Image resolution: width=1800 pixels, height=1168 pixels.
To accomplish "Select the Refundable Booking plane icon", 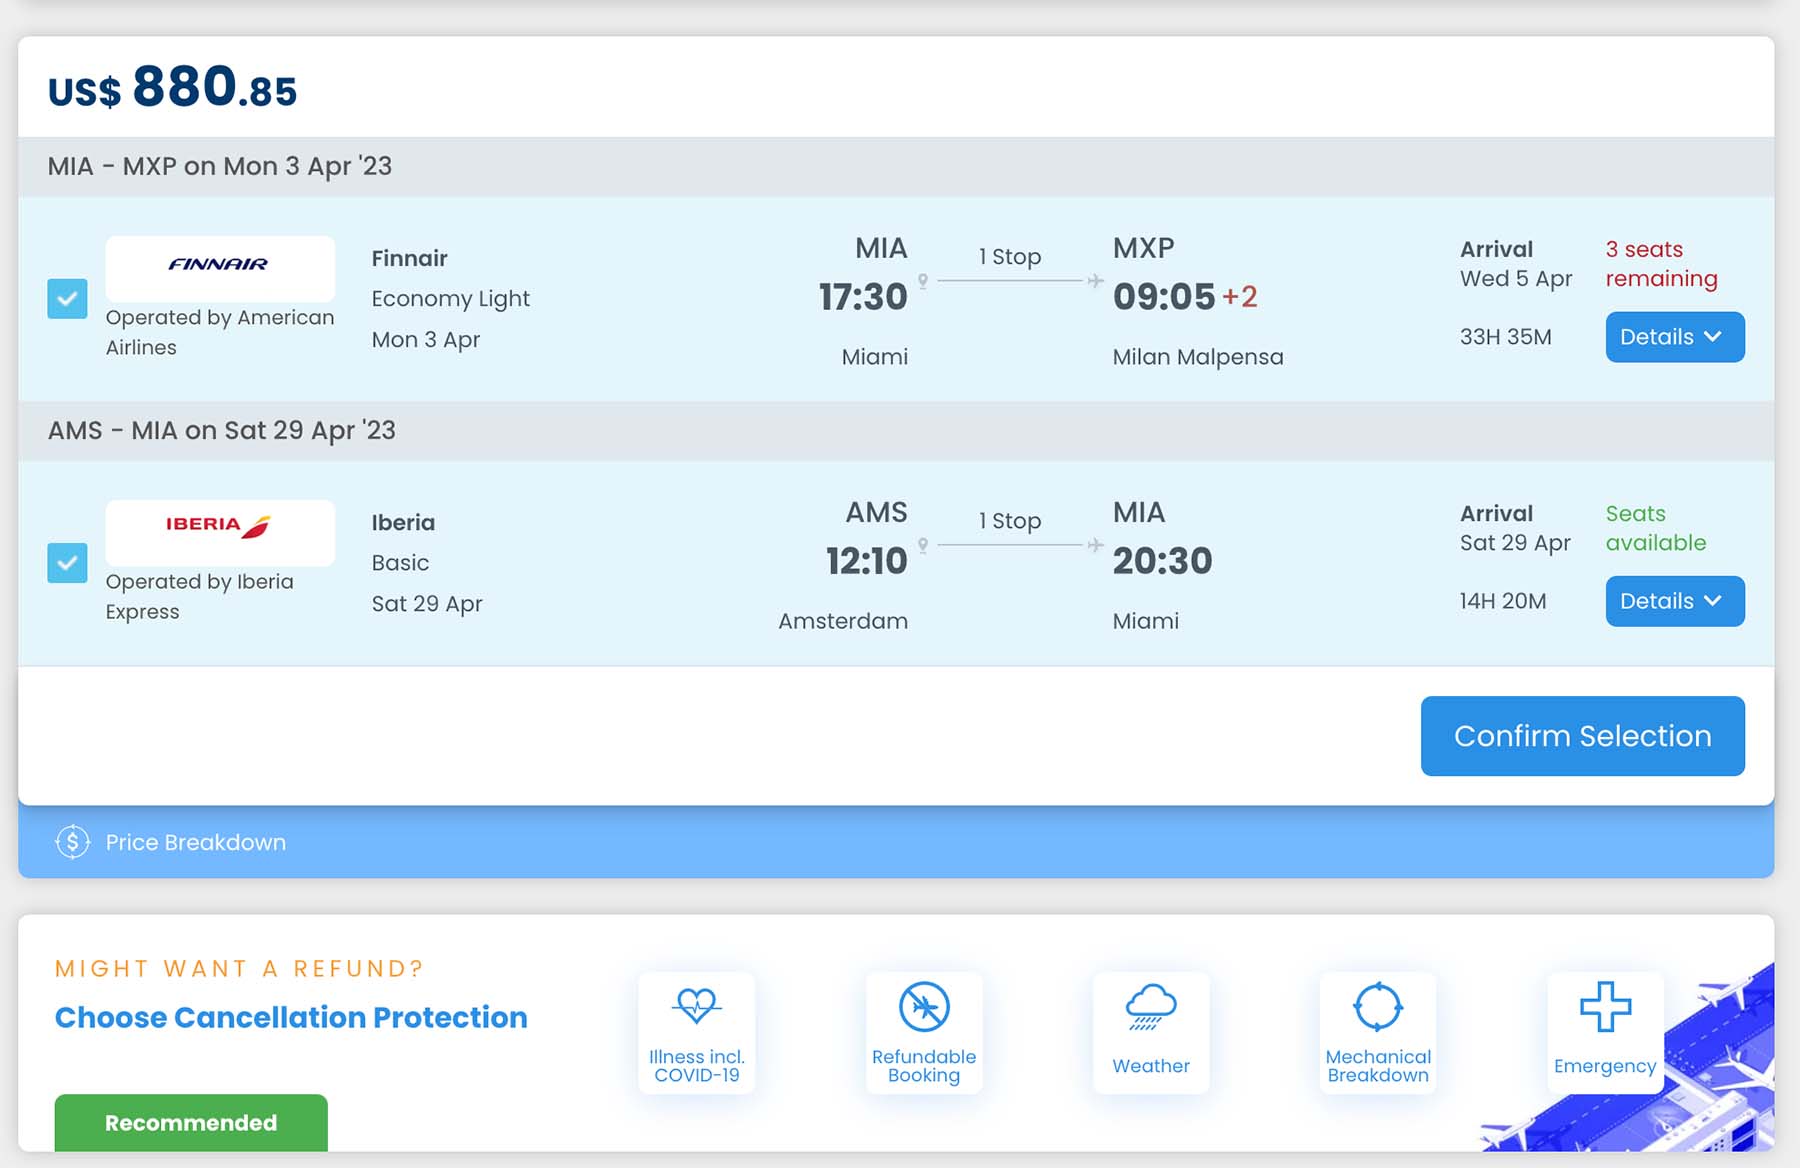I will coord(924,1006).
